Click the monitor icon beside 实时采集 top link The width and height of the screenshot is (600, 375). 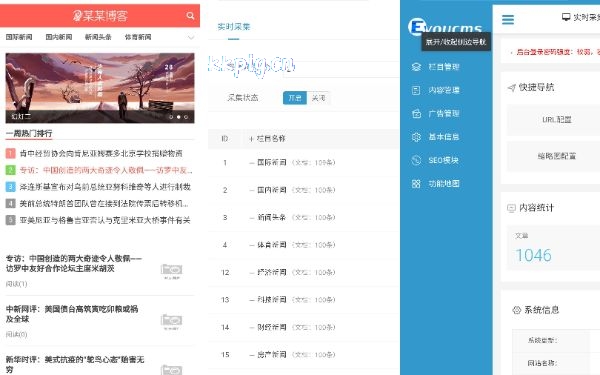pyautogui.click(x=566, y=17)
